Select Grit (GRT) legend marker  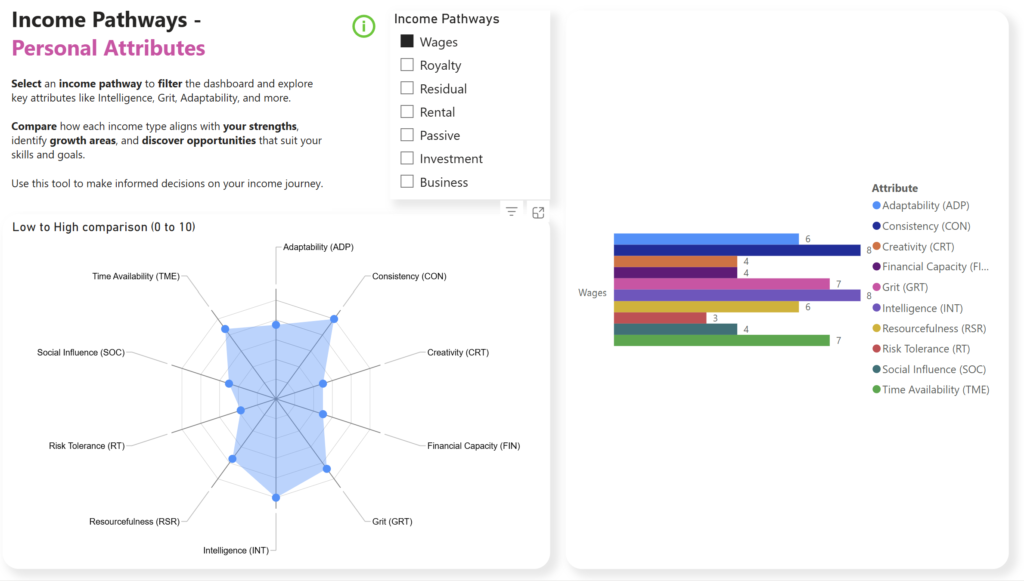876,287
